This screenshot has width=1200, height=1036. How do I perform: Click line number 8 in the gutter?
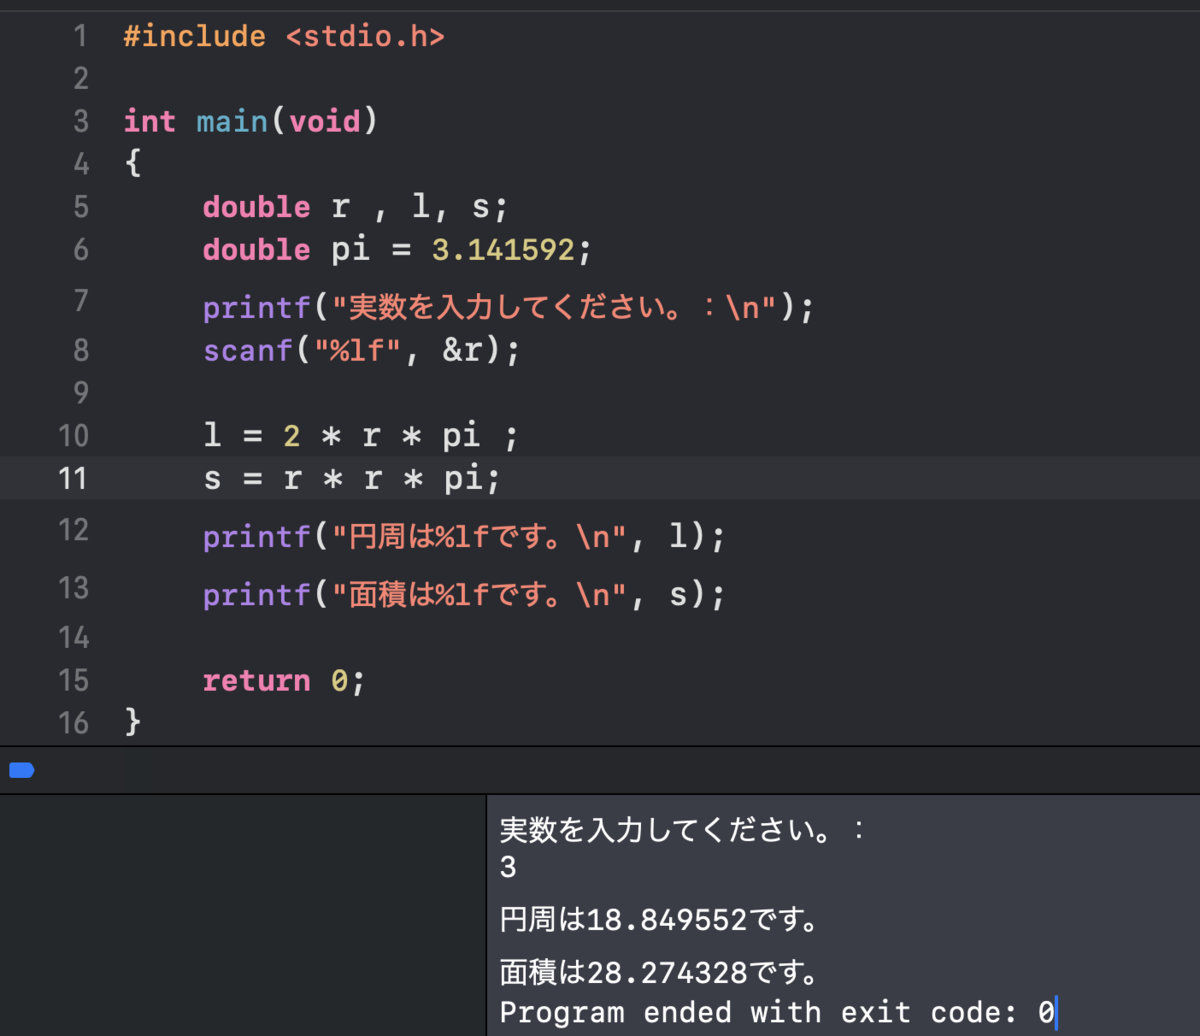pyautogui.click(x=80, y=351)
